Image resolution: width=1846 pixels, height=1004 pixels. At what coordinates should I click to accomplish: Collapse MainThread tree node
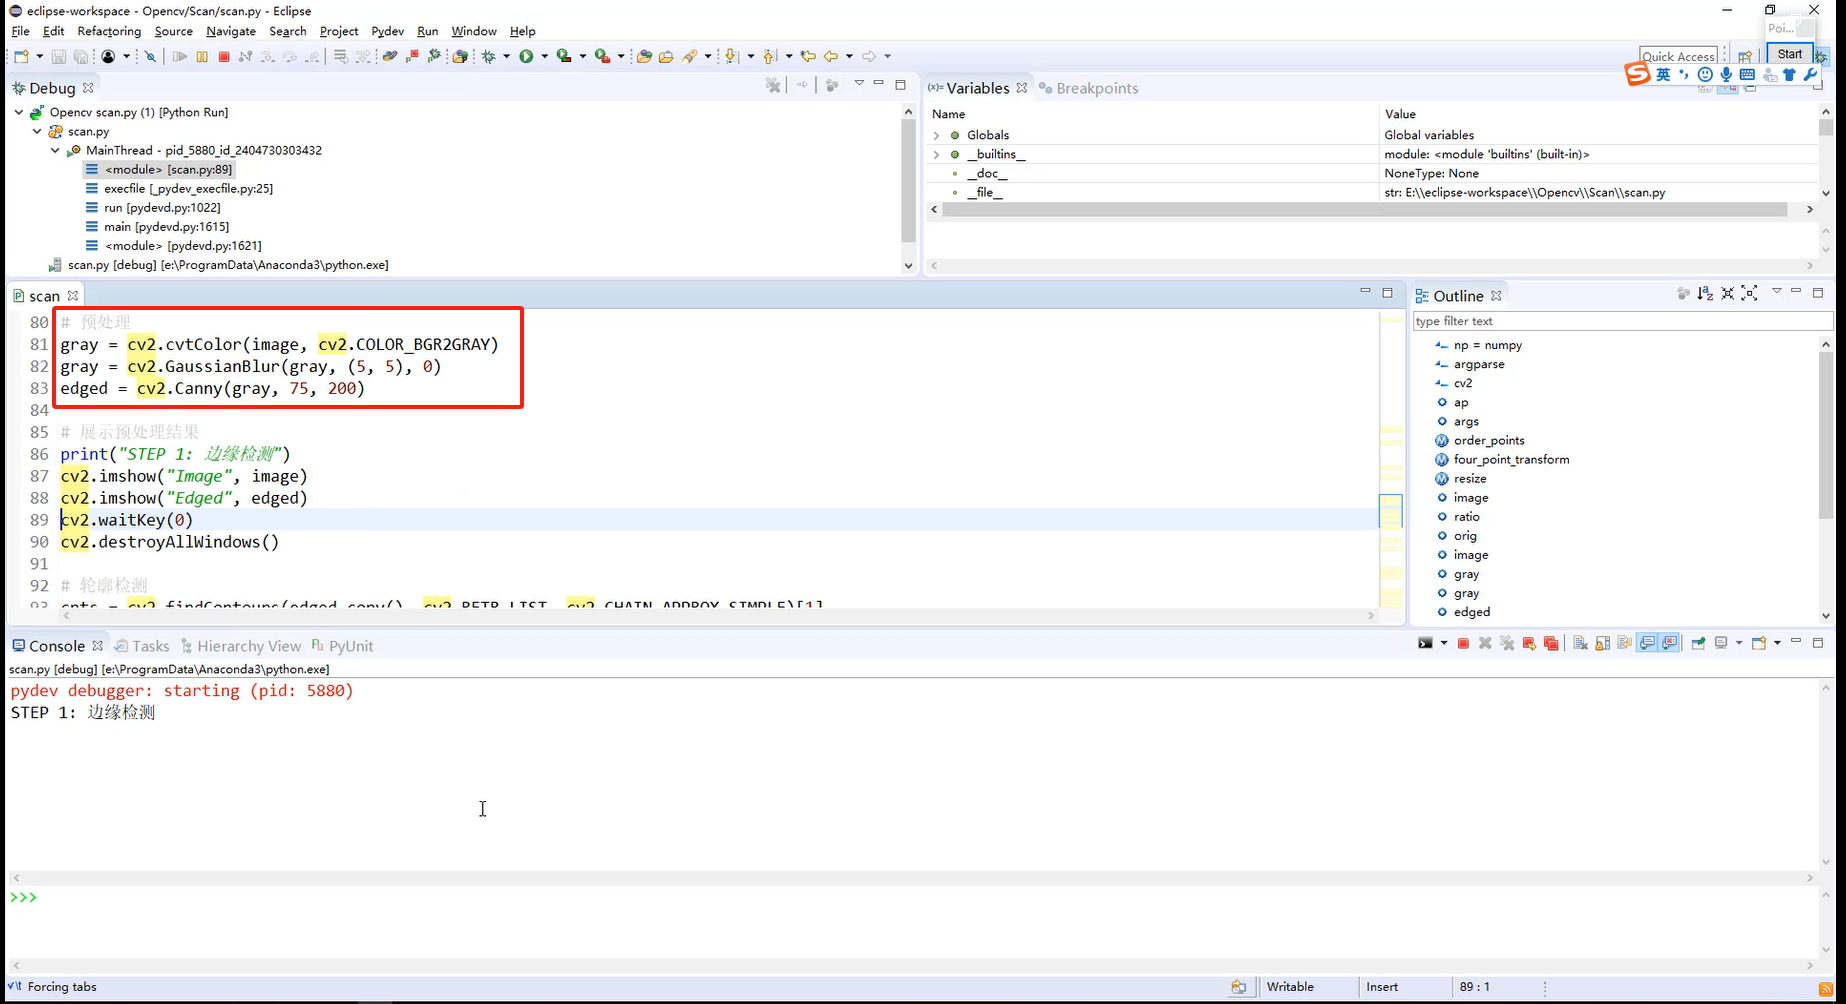click(55, 150)
